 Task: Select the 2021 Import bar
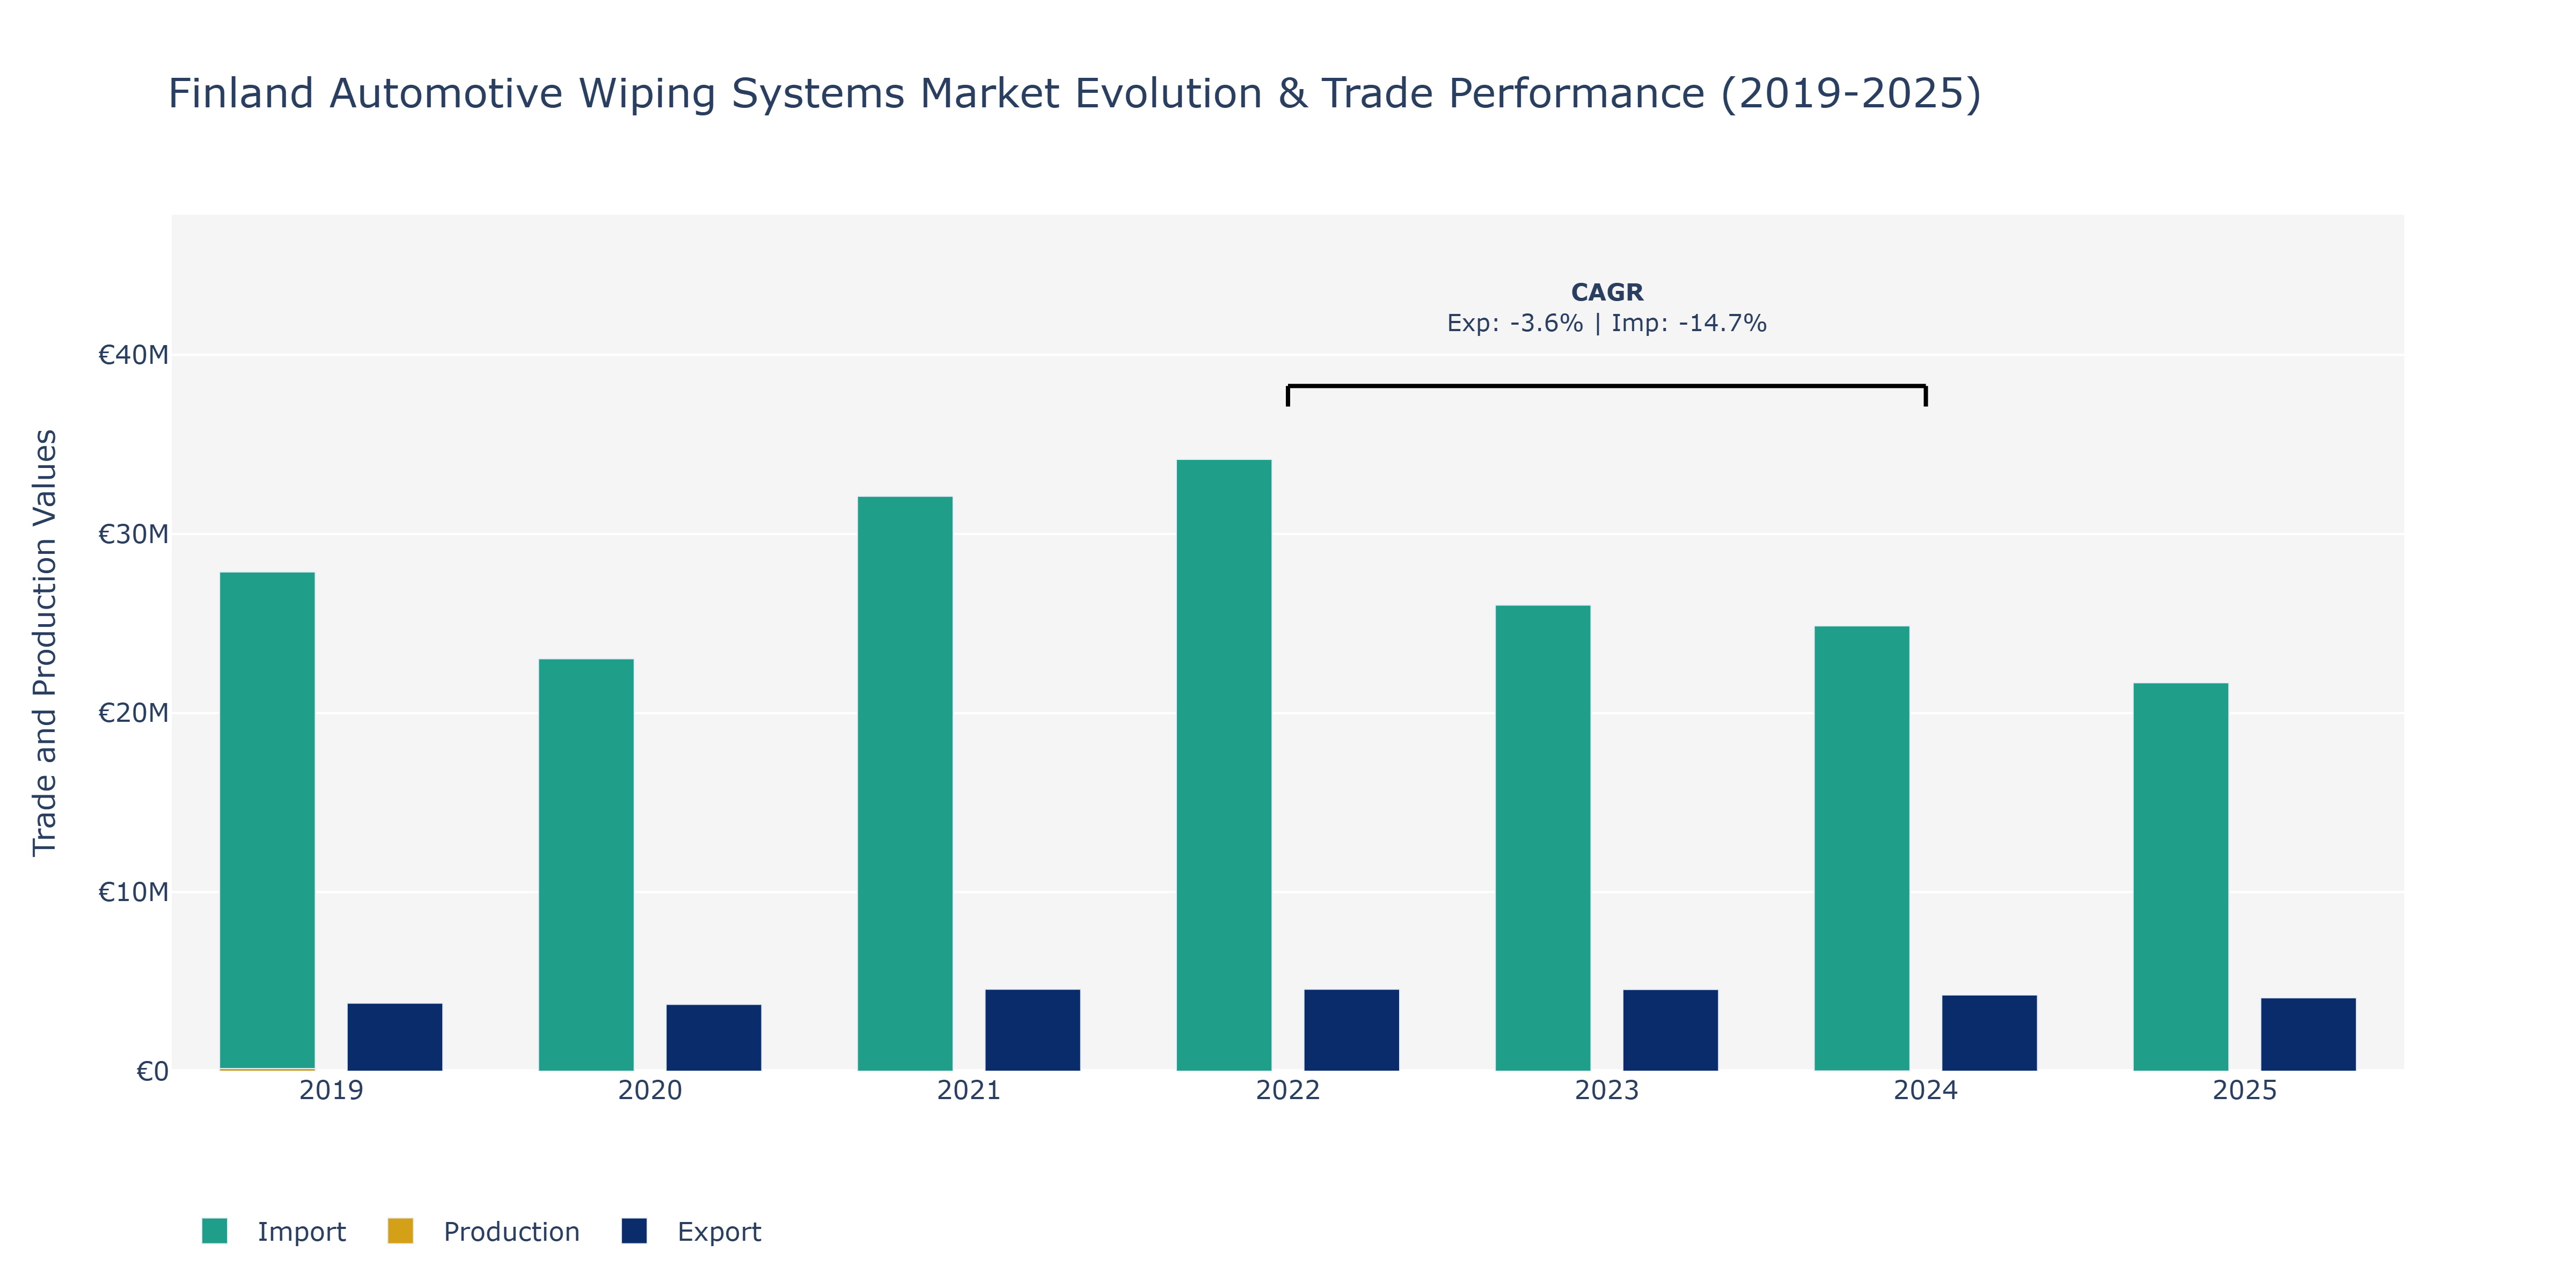click(905, 784)
